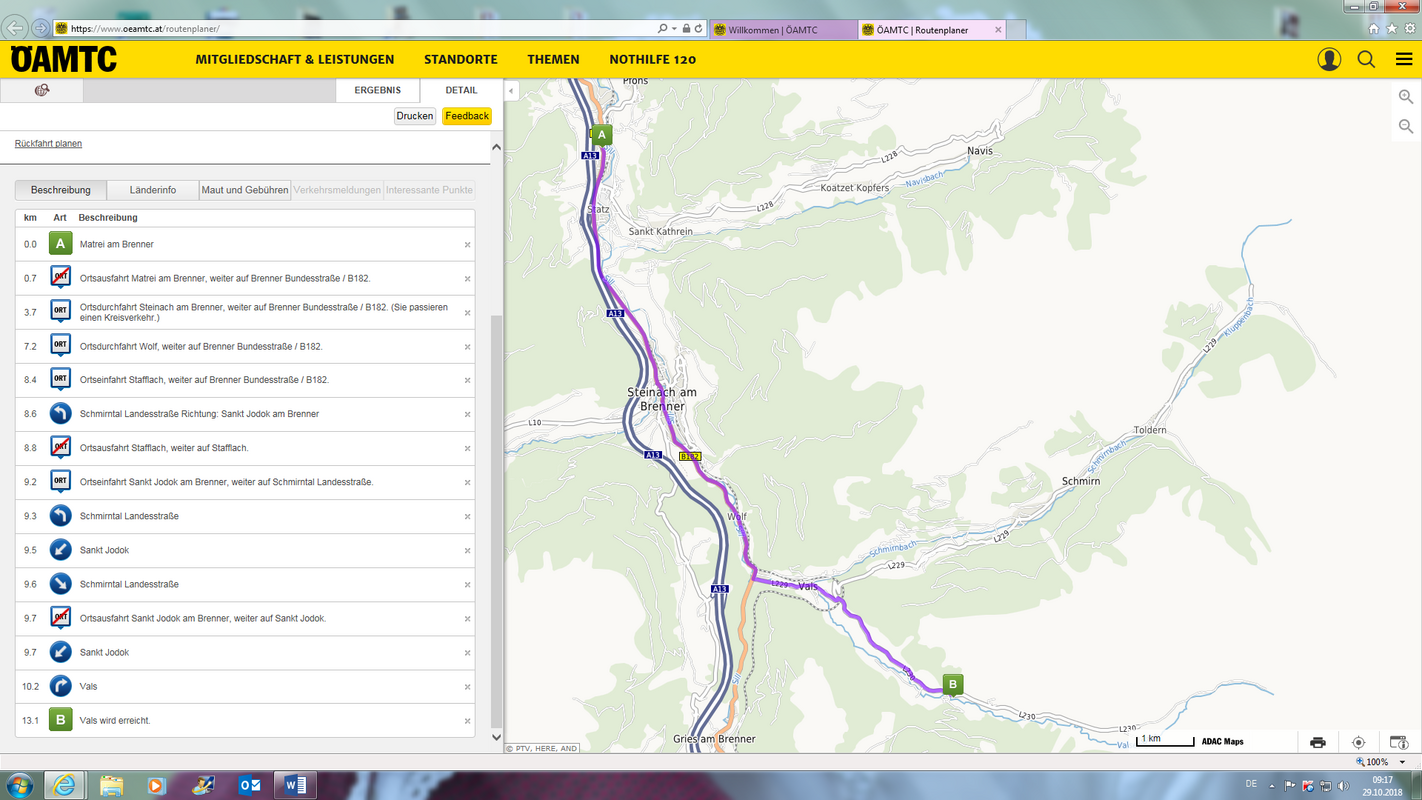Select the Maut und Gebühren tab
Image resolution: width=1422 pixels, height=800 pixels.
[x=245, y=190]
